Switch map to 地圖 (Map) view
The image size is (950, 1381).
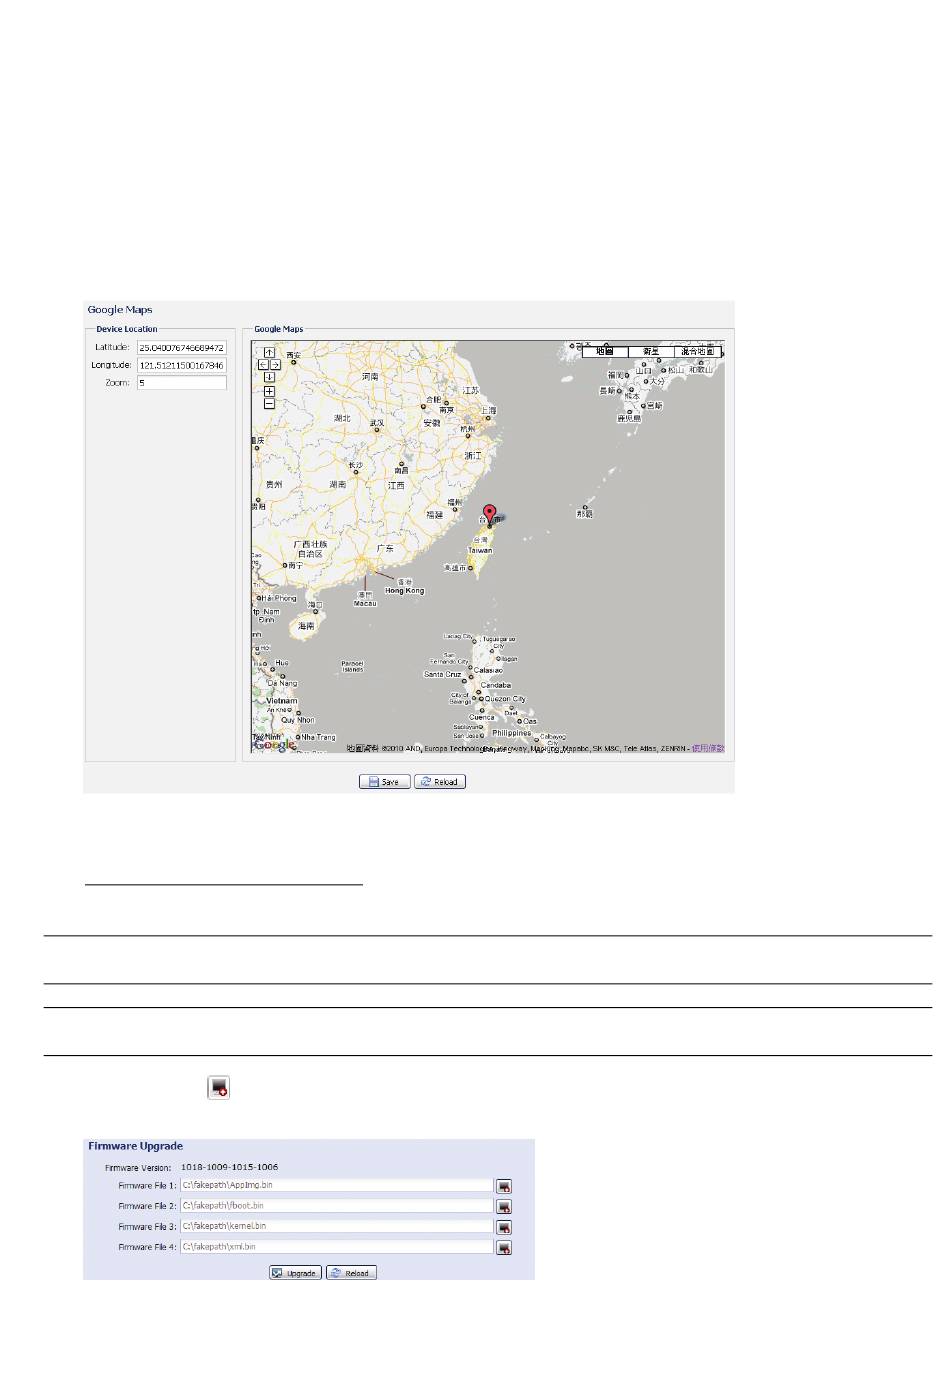point(605,352)
